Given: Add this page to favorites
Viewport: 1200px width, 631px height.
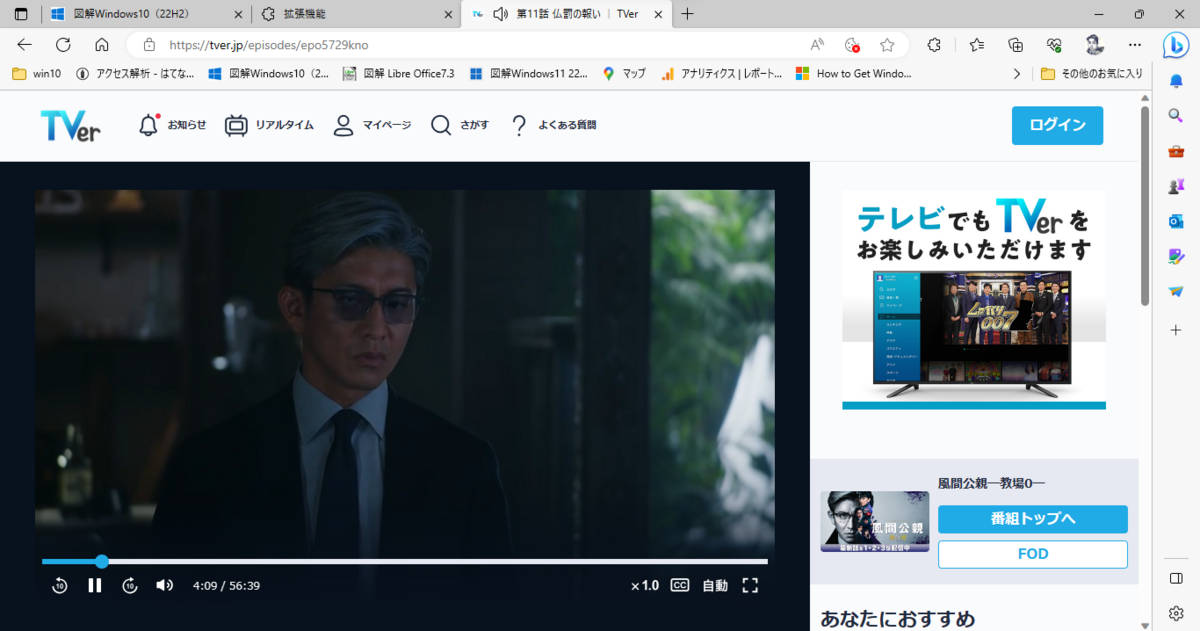Looking at the screenshot, I should 887,45.
